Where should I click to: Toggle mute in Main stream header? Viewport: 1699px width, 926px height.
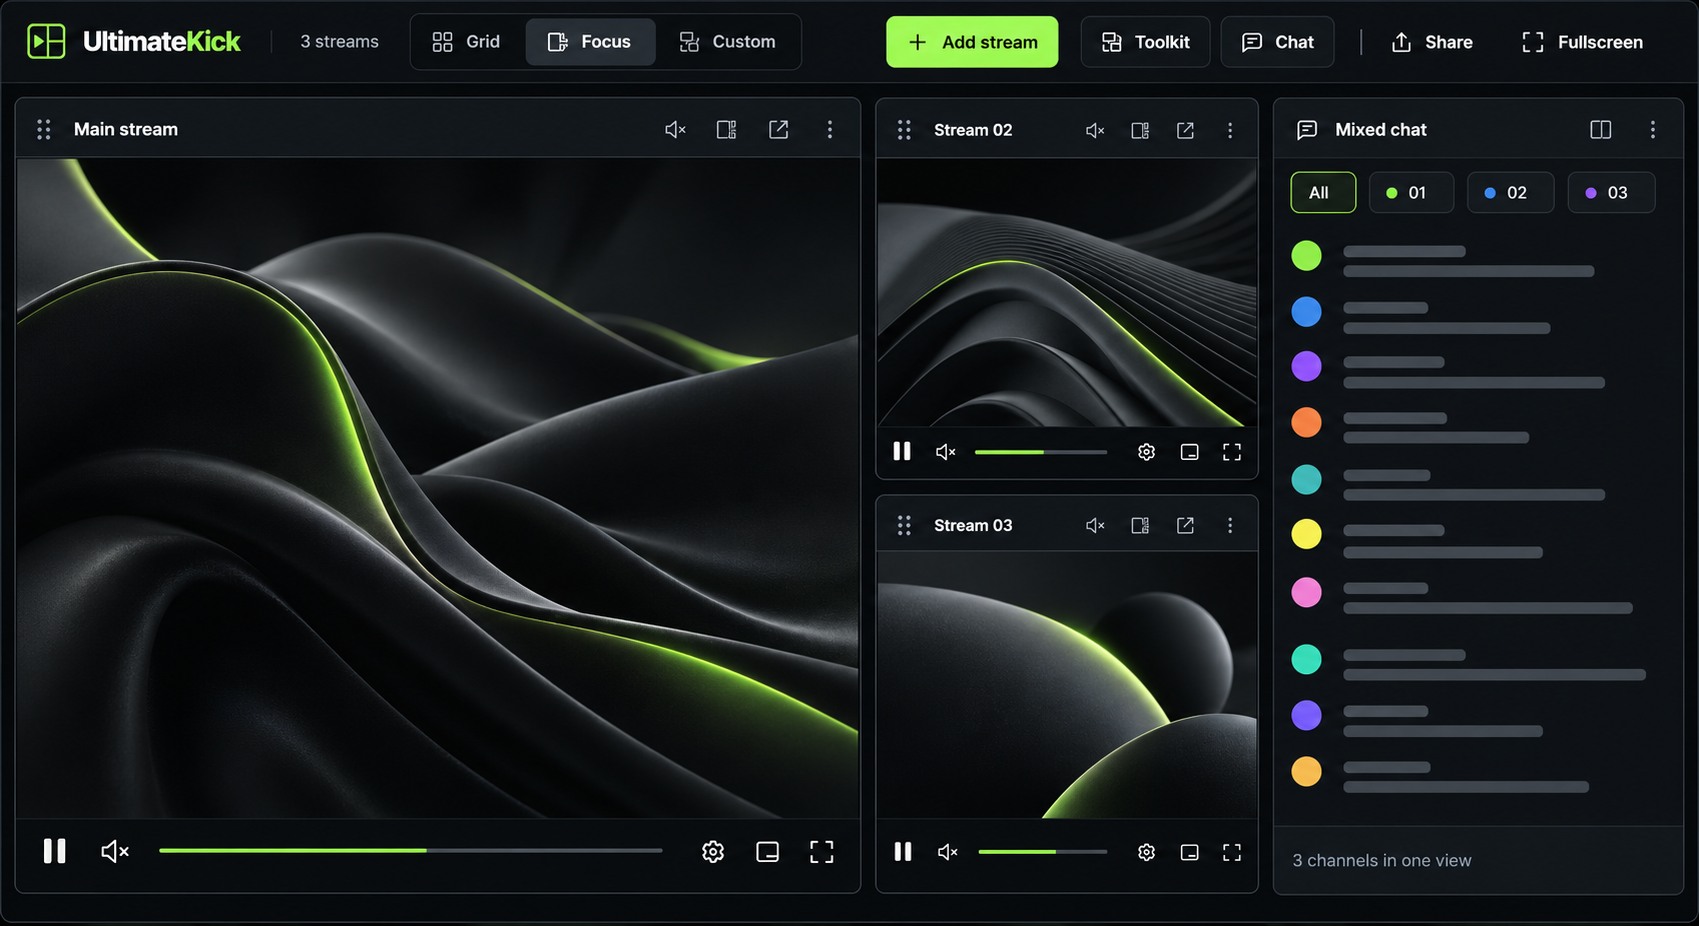pos(675,129)
